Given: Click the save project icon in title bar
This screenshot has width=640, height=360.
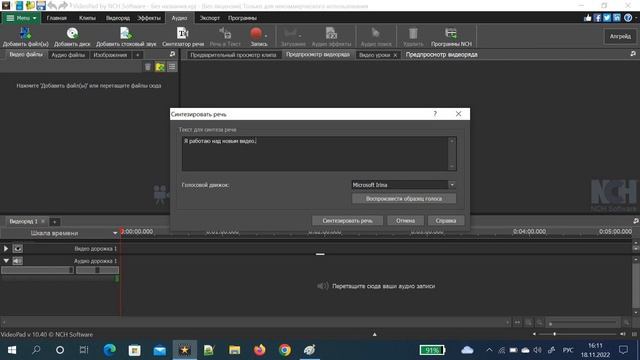Looking at the screenshot, I should pos(41,5).
